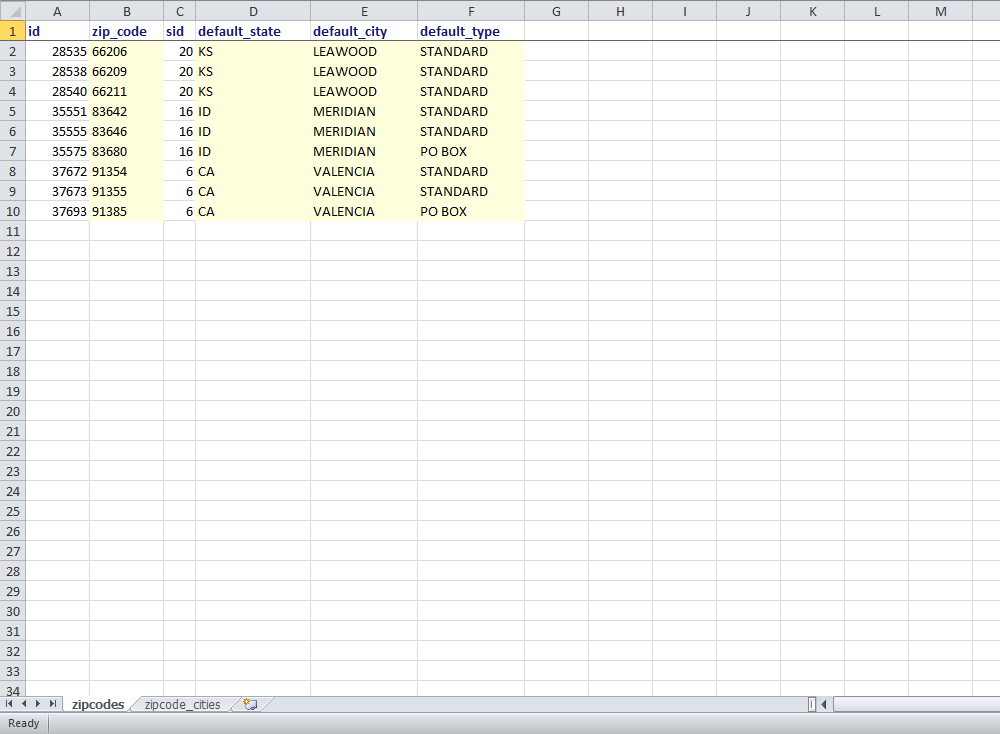The width and height of the screenshot is (1000, 734).
Task: Select the zipcodes sheet tab
Action: (x=98, y=705)
